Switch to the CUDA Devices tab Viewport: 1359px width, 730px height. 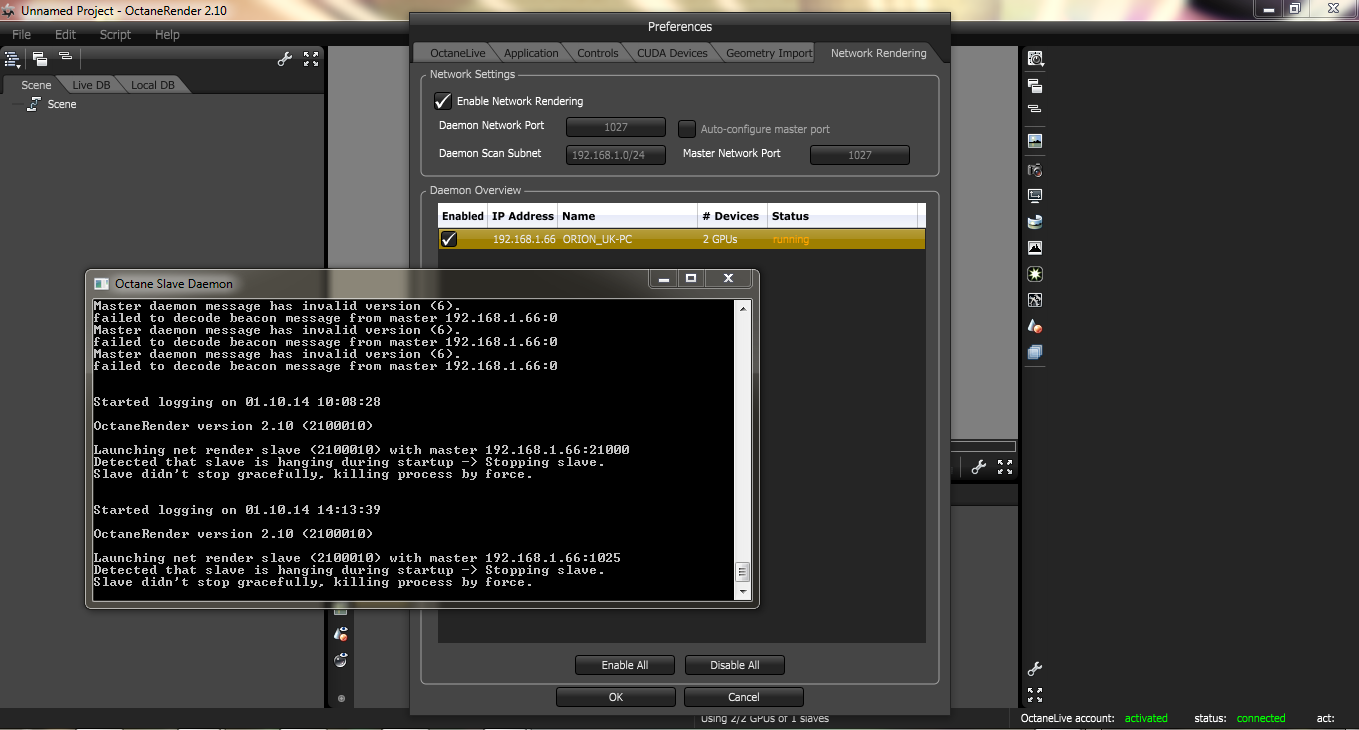pos(672,53)
